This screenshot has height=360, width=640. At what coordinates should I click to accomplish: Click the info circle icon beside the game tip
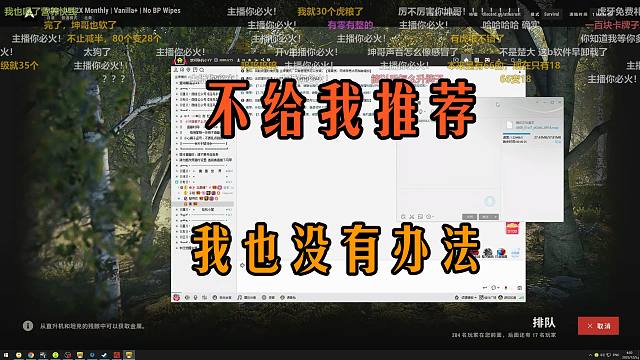click(28, 326)
